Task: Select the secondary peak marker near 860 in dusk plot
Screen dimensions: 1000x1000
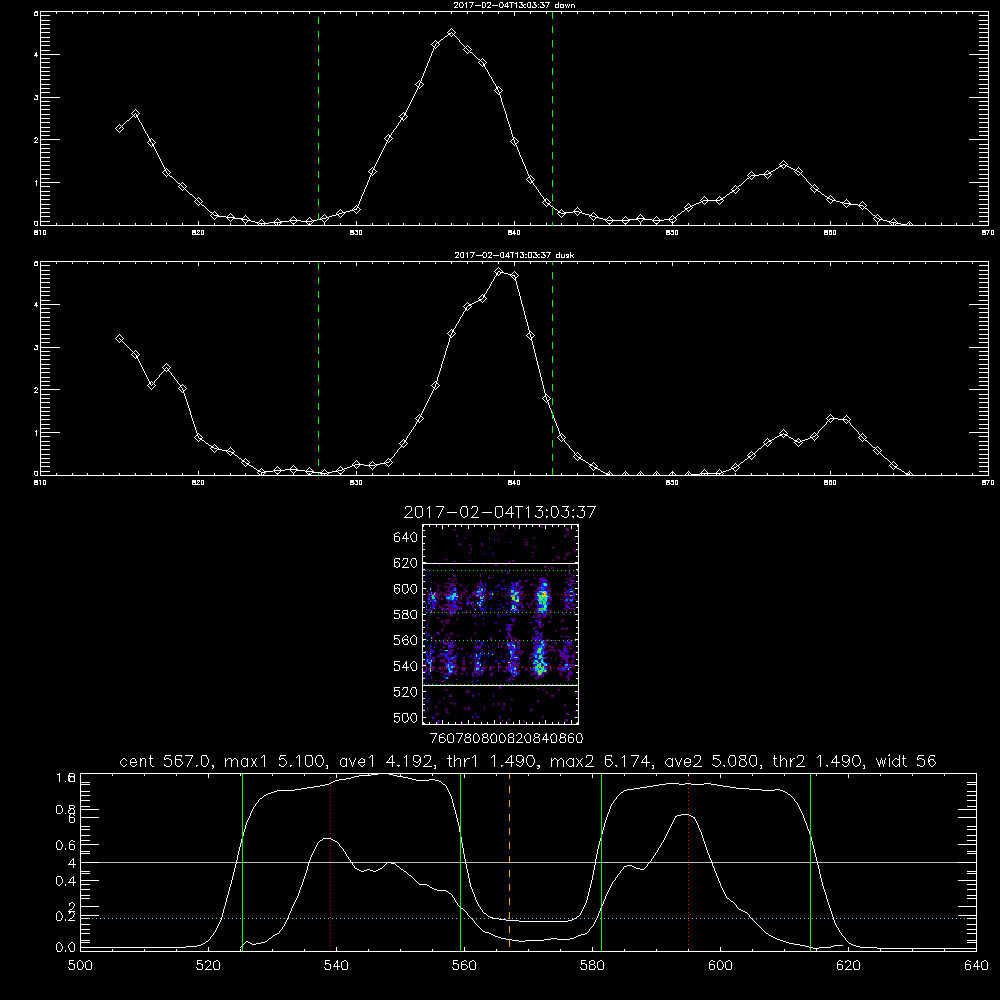Action: 830,418
